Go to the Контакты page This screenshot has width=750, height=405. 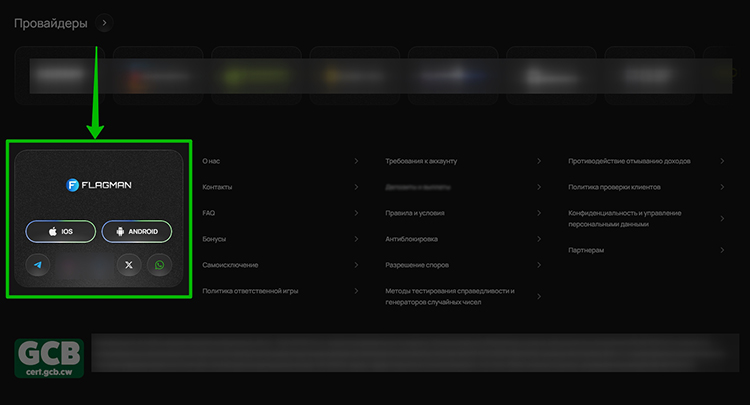tap(217, 187)
